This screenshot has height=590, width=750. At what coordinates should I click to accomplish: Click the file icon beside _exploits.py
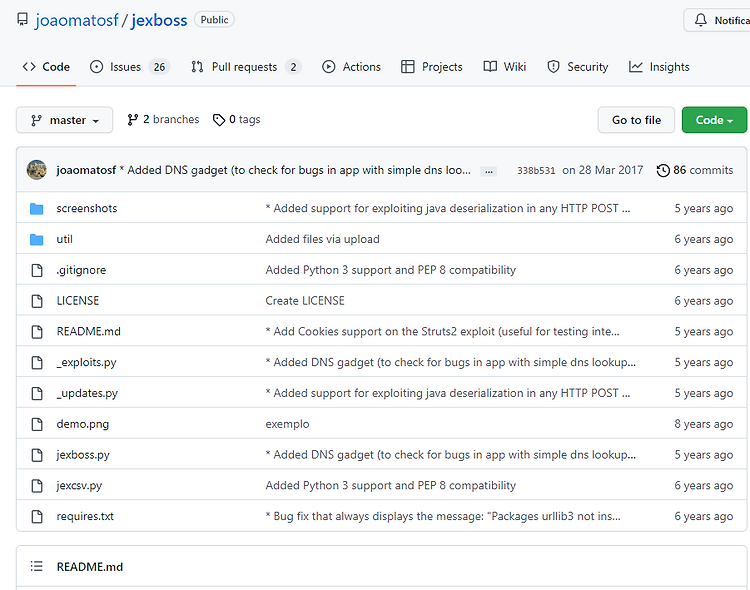tap(37, 363)
